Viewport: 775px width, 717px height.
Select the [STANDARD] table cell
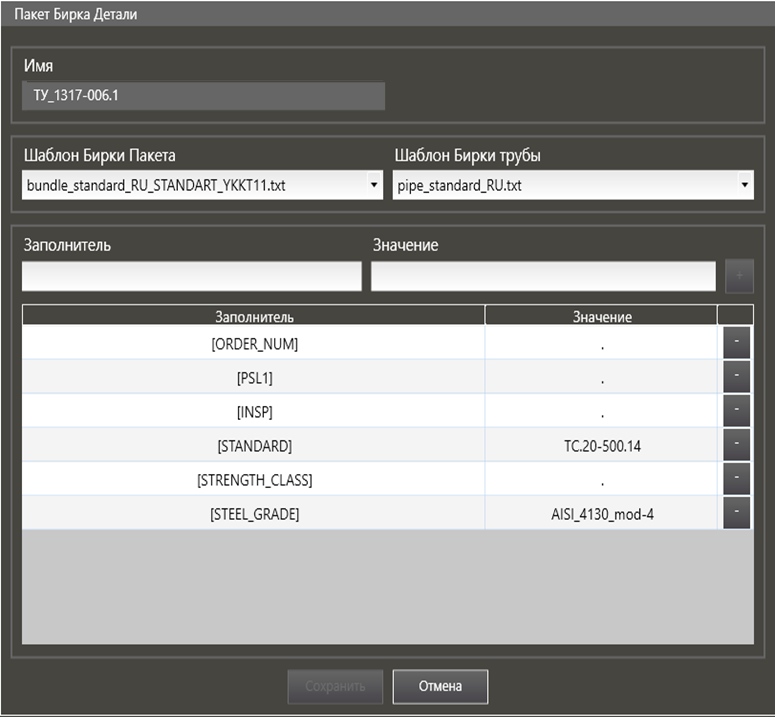tap(254, 445)
